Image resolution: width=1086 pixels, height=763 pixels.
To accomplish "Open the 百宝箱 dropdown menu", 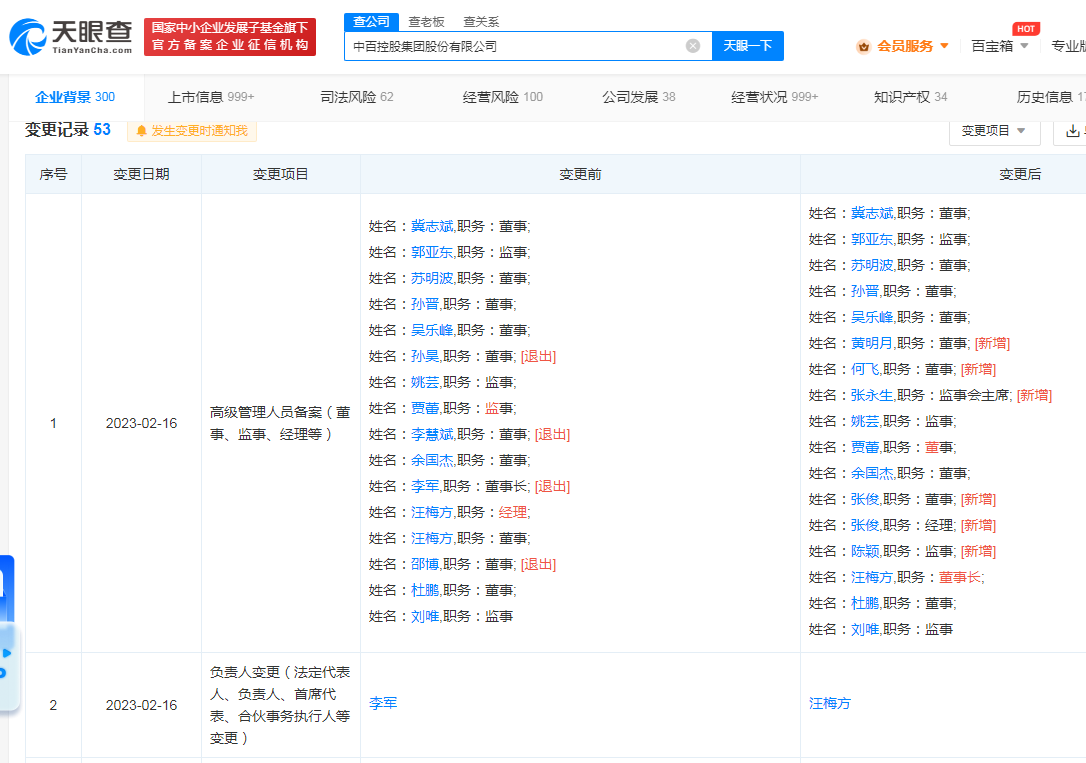I will coord(999,46).
